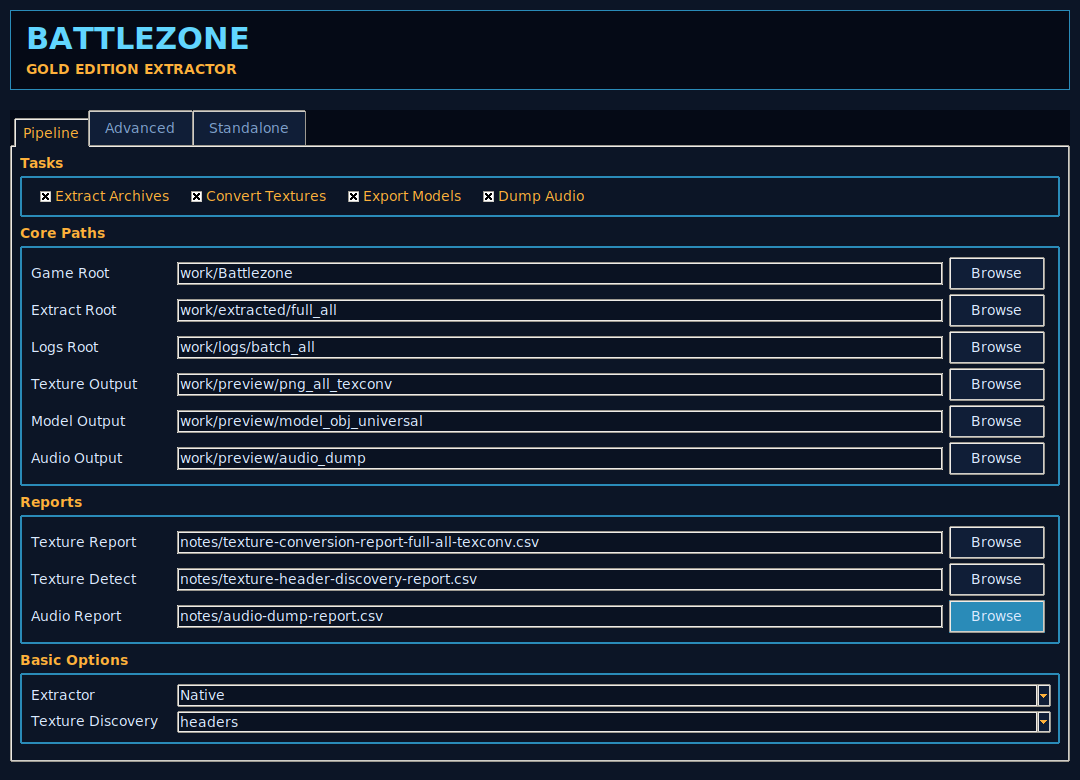Viewport: 1080px width, 780px height.
Task: Browse for the Texture Report file
Action: 996,542
